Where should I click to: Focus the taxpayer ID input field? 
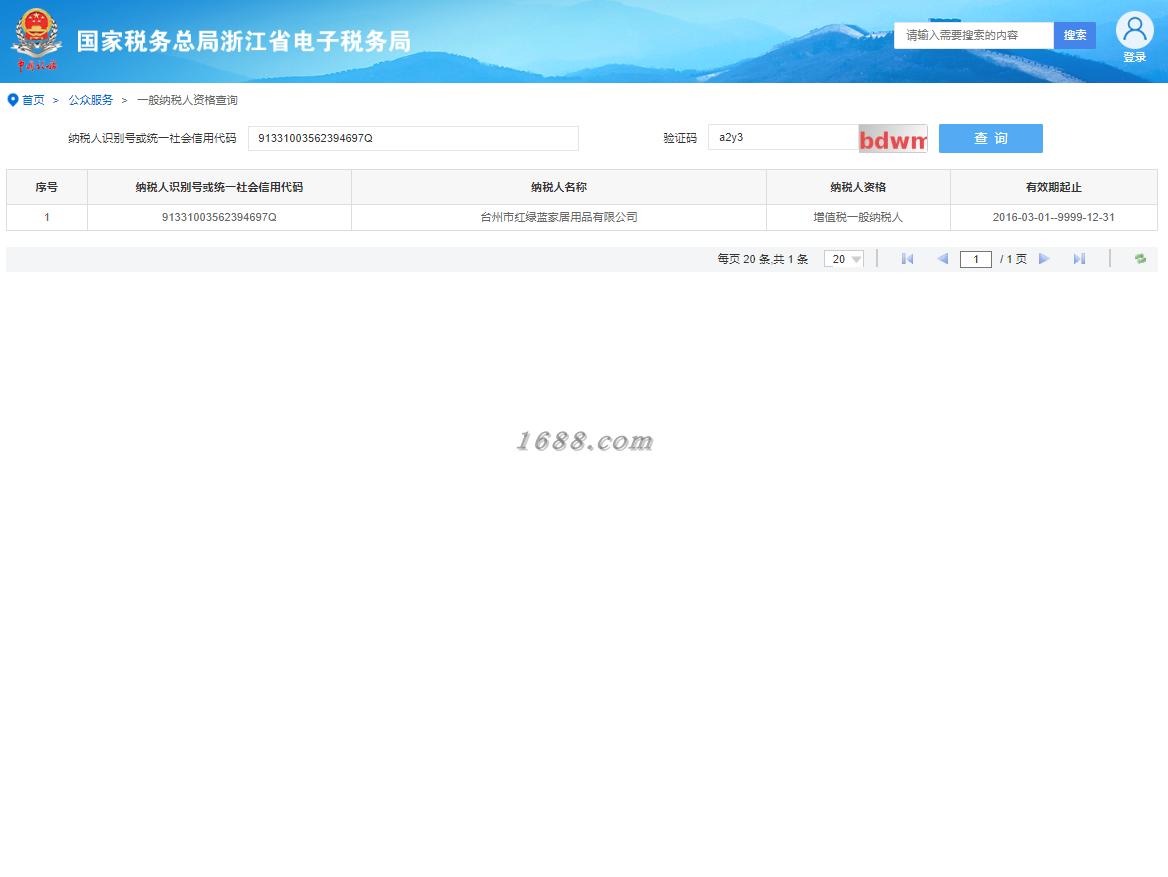tap(413, 139)
